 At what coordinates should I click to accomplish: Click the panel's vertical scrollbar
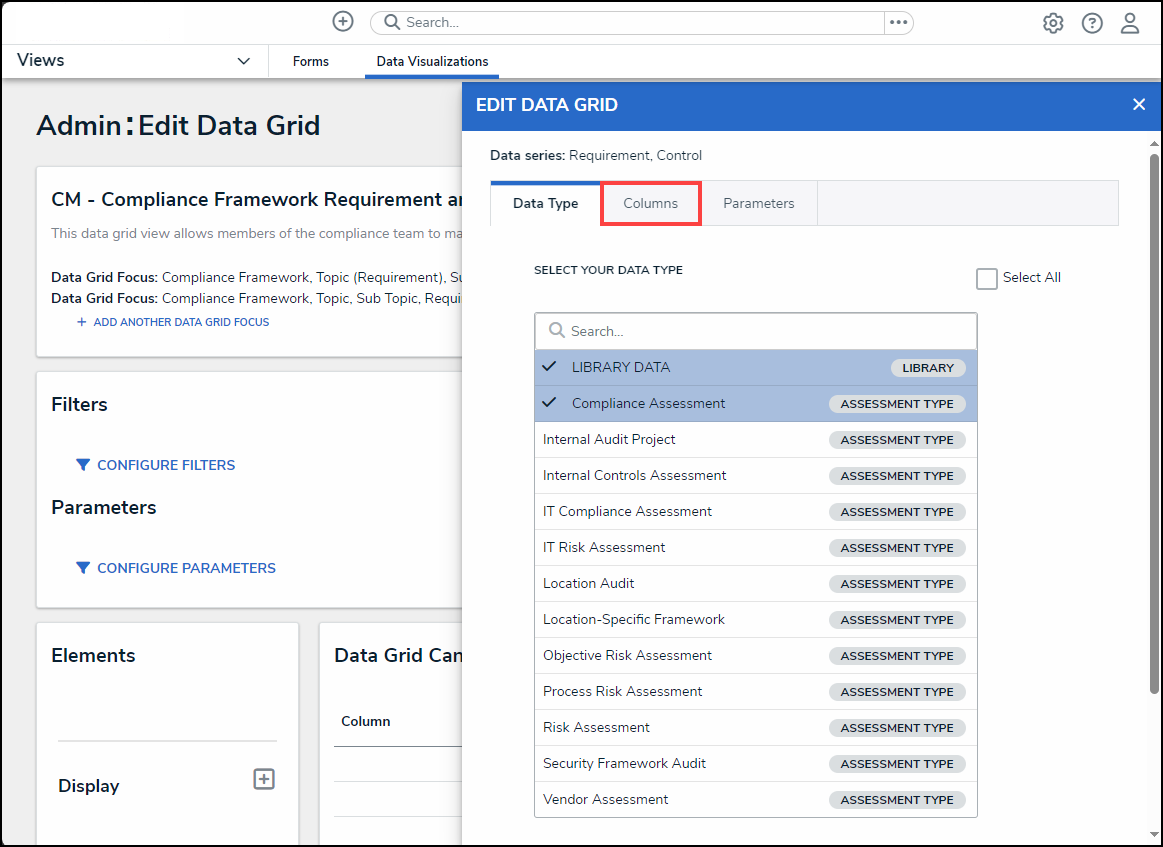(1154, 420)
